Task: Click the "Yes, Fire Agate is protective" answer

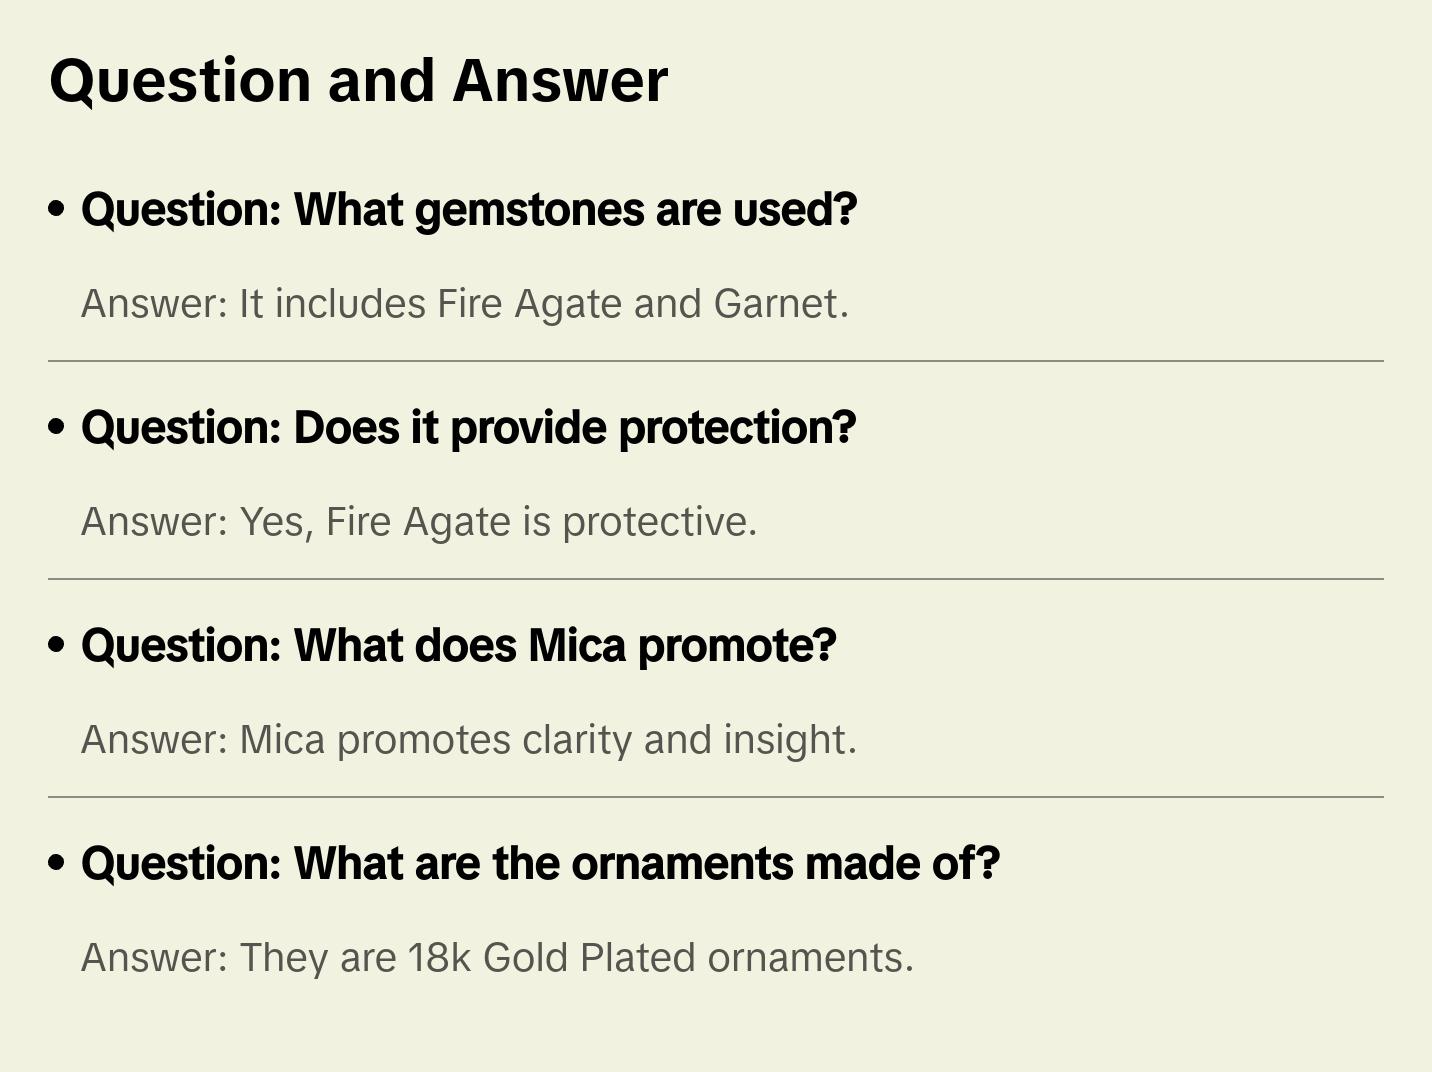Action: click(419, 522)
